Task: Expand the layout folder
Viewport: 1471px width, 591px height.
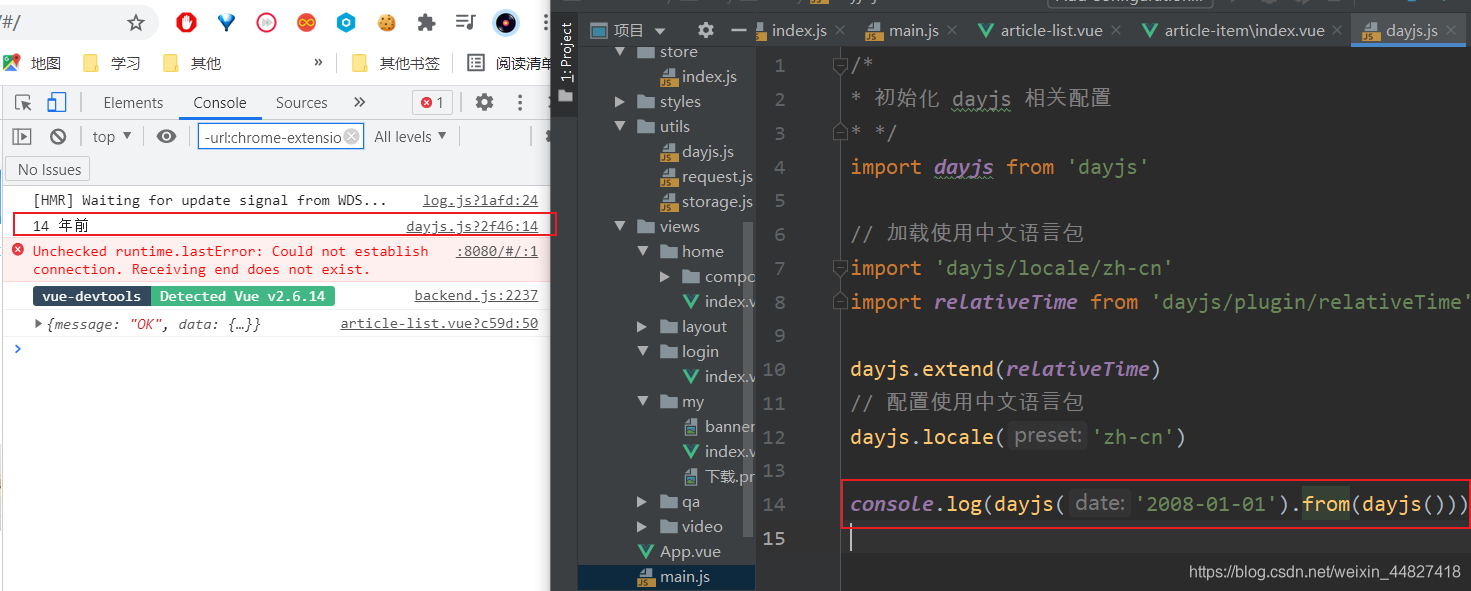Action: coord(643,327)
